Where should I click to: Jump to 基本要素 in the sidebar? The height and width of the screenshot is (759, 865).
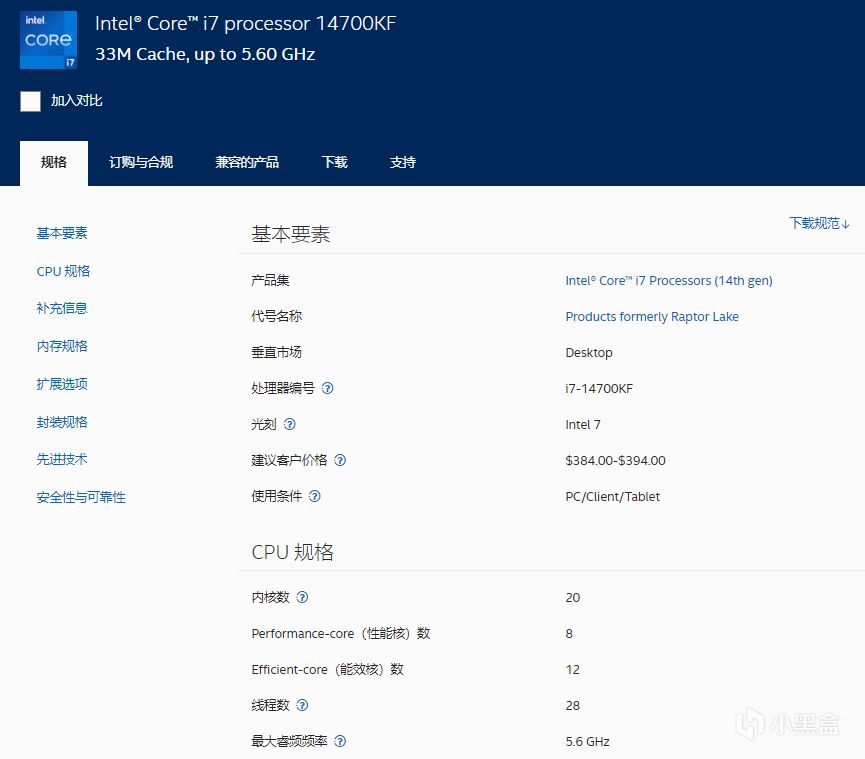tap(62, 233)
